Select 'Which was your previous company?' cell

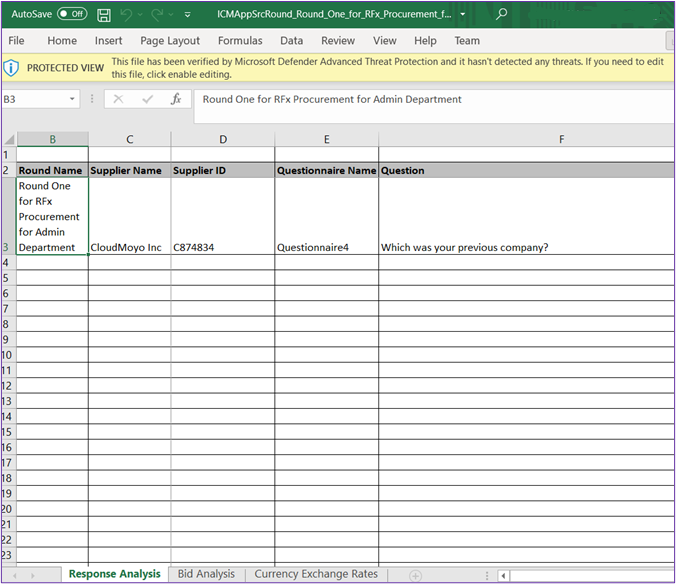[526, 216]
